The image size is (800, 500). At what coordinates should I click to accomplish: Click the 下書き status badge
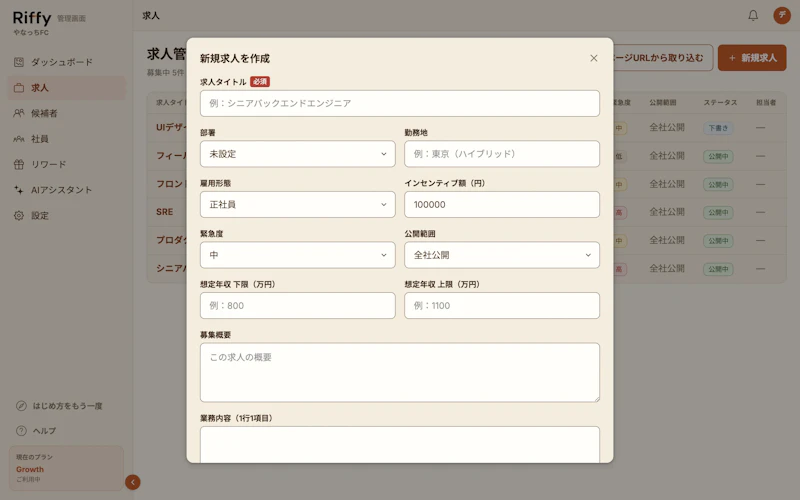(x=718, y=128)
